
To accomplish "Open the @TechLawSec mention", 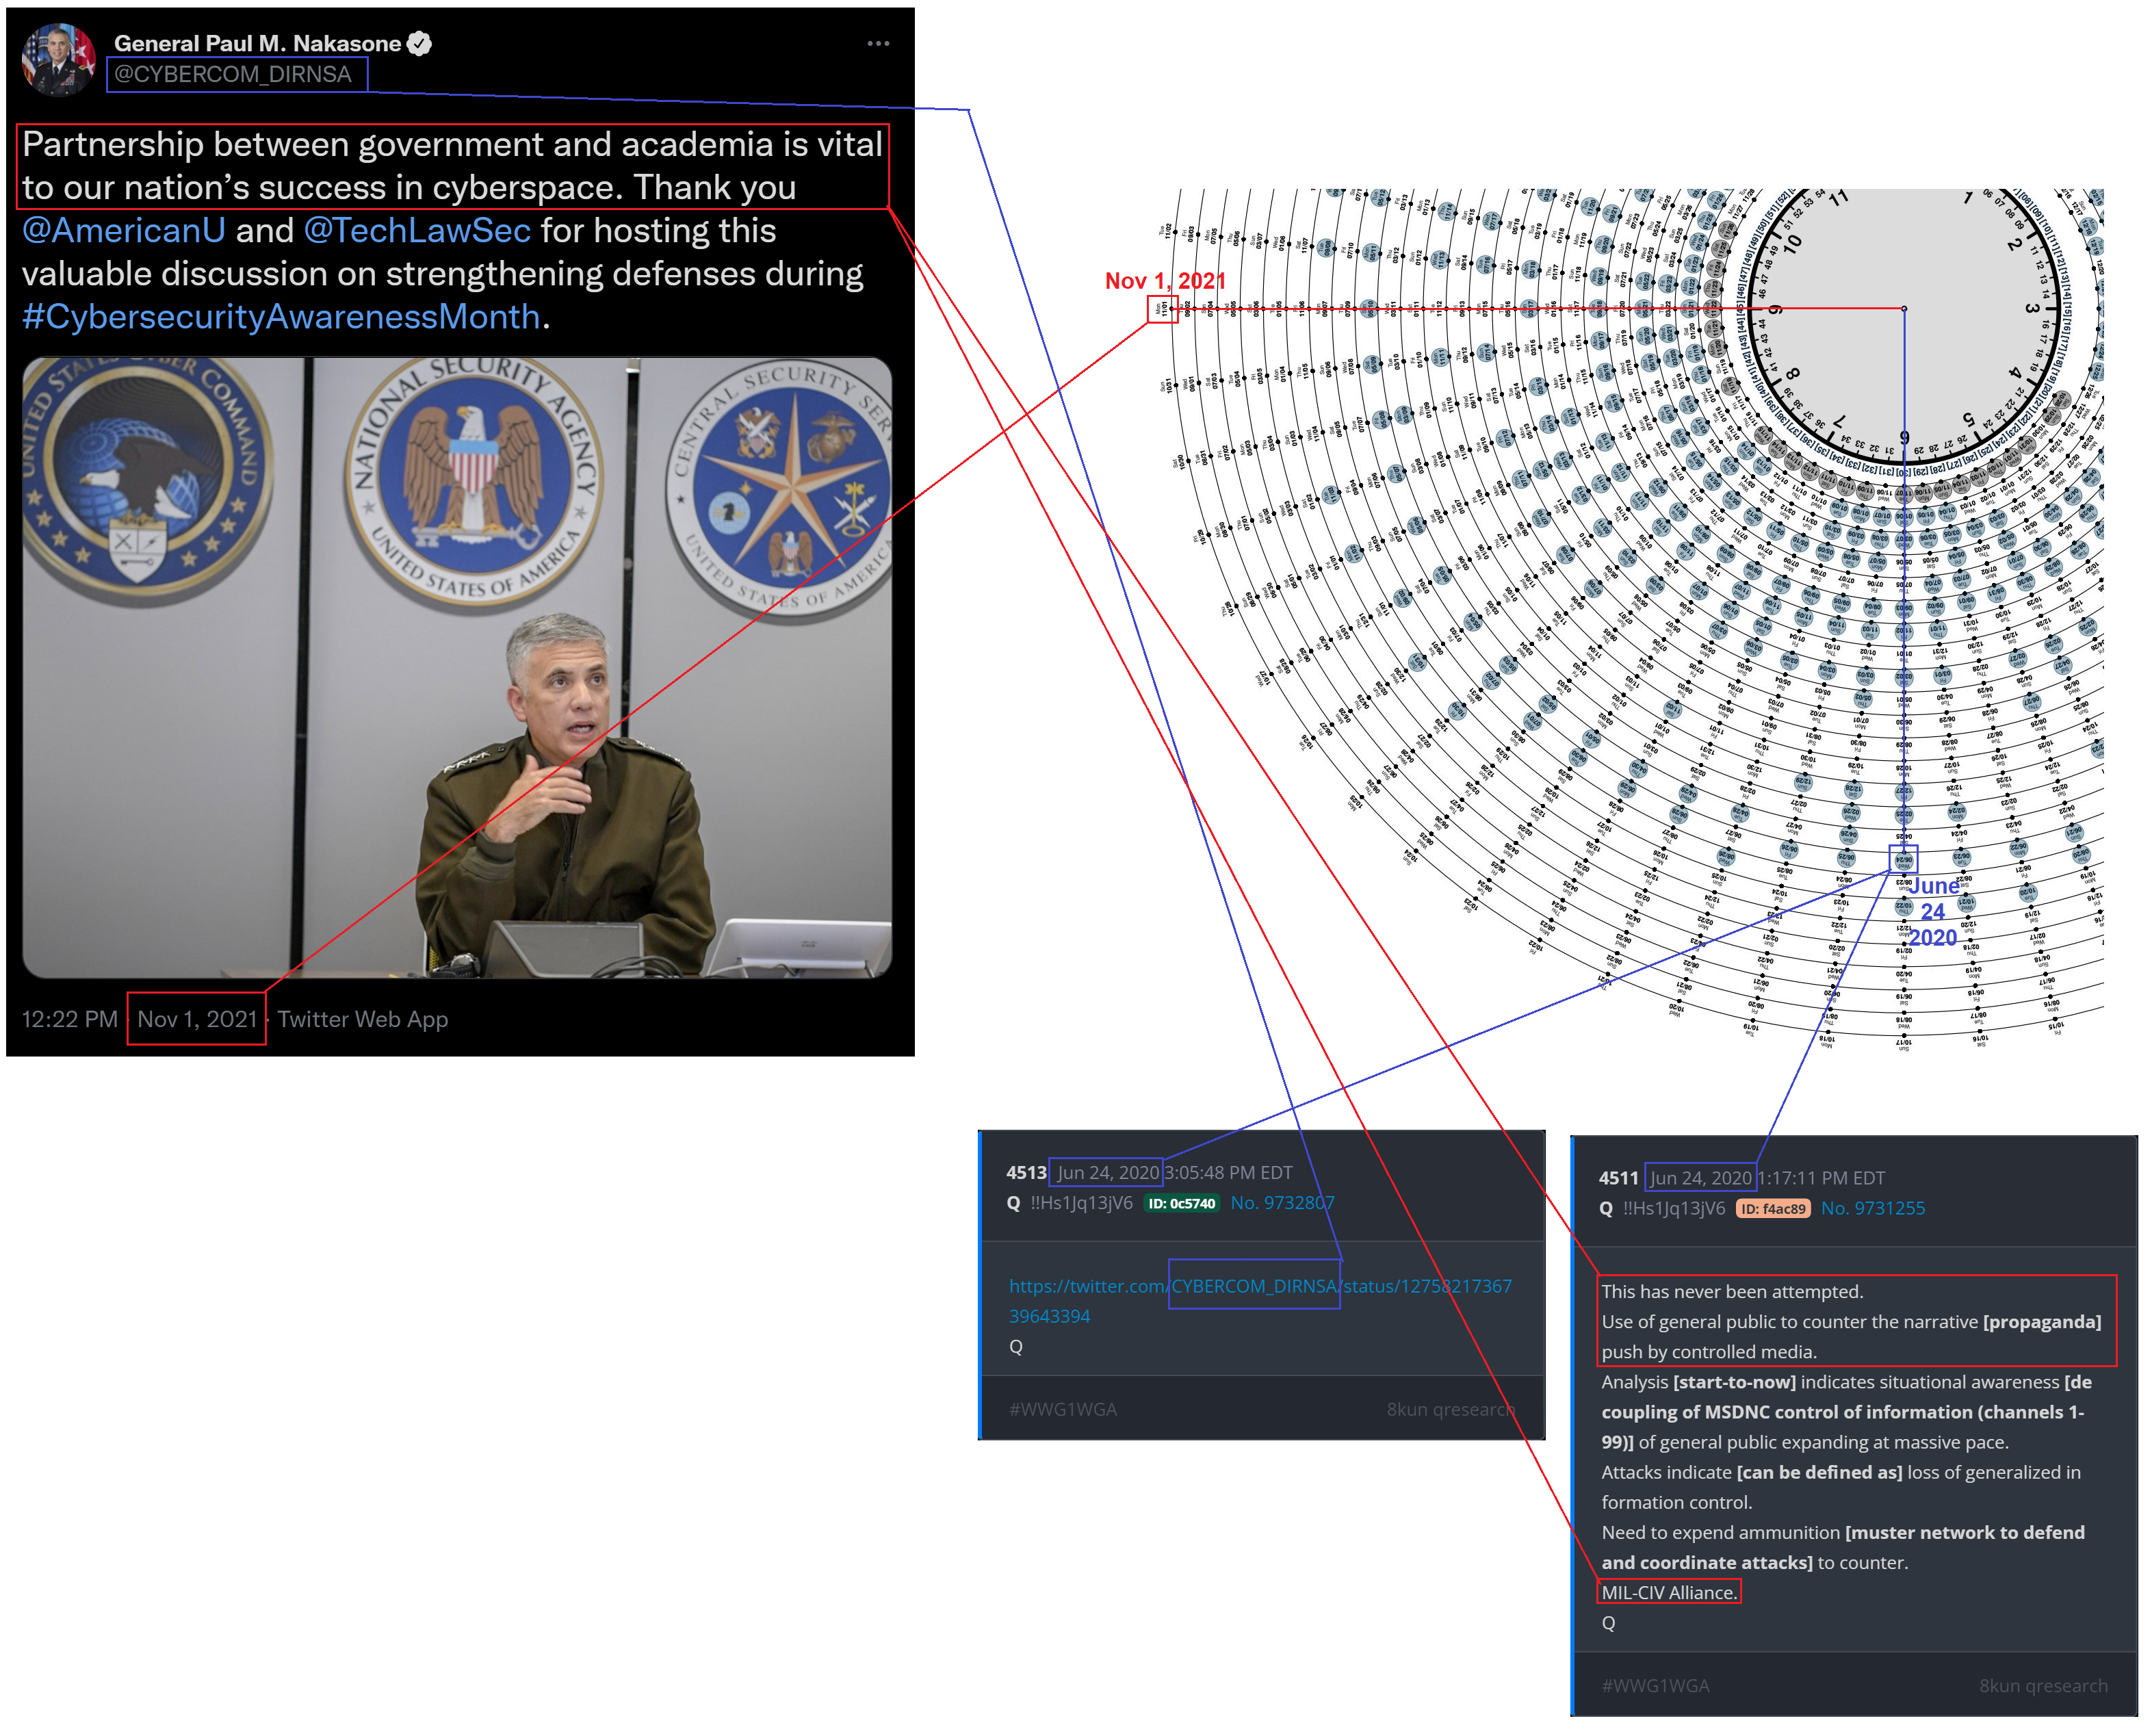I will (417, 231).
